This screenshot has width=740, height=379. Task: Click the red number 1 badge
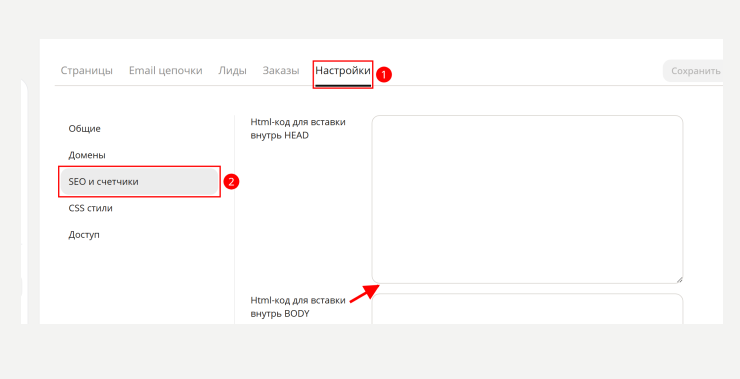384,75
